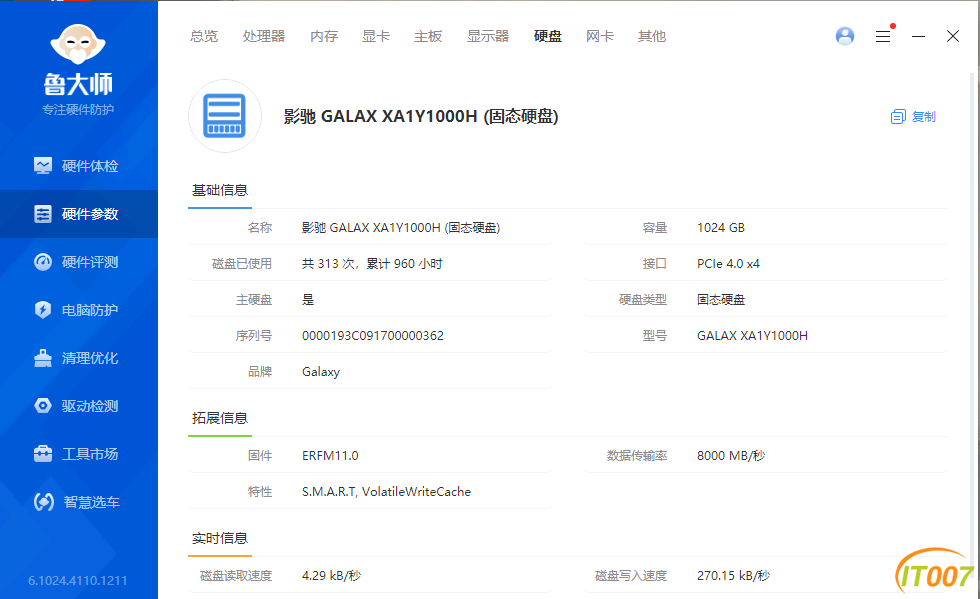Click the 鲁大师 logo avatar
This screenshot has width=980, height=599.
pyautogui.click(x=78, y=44)
